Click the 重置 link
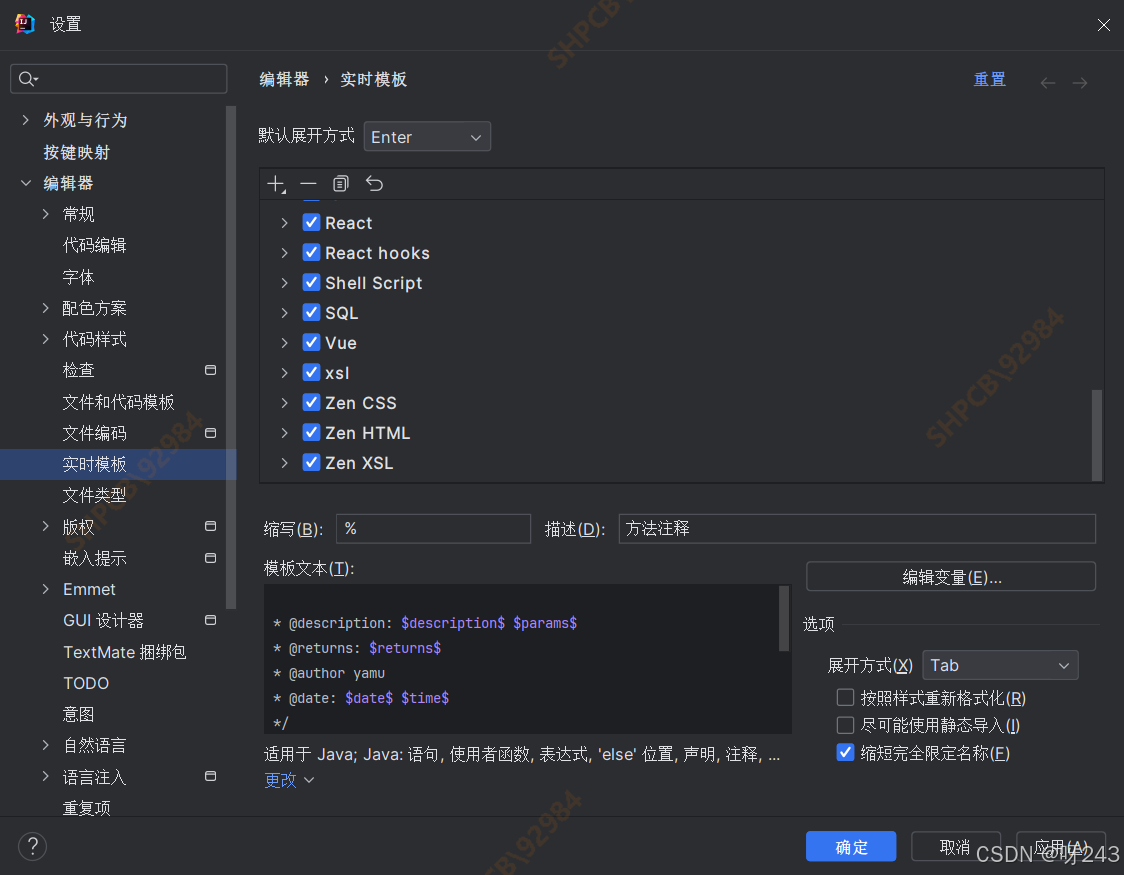Screen dimensions: 1124x875 coord(989,79)
